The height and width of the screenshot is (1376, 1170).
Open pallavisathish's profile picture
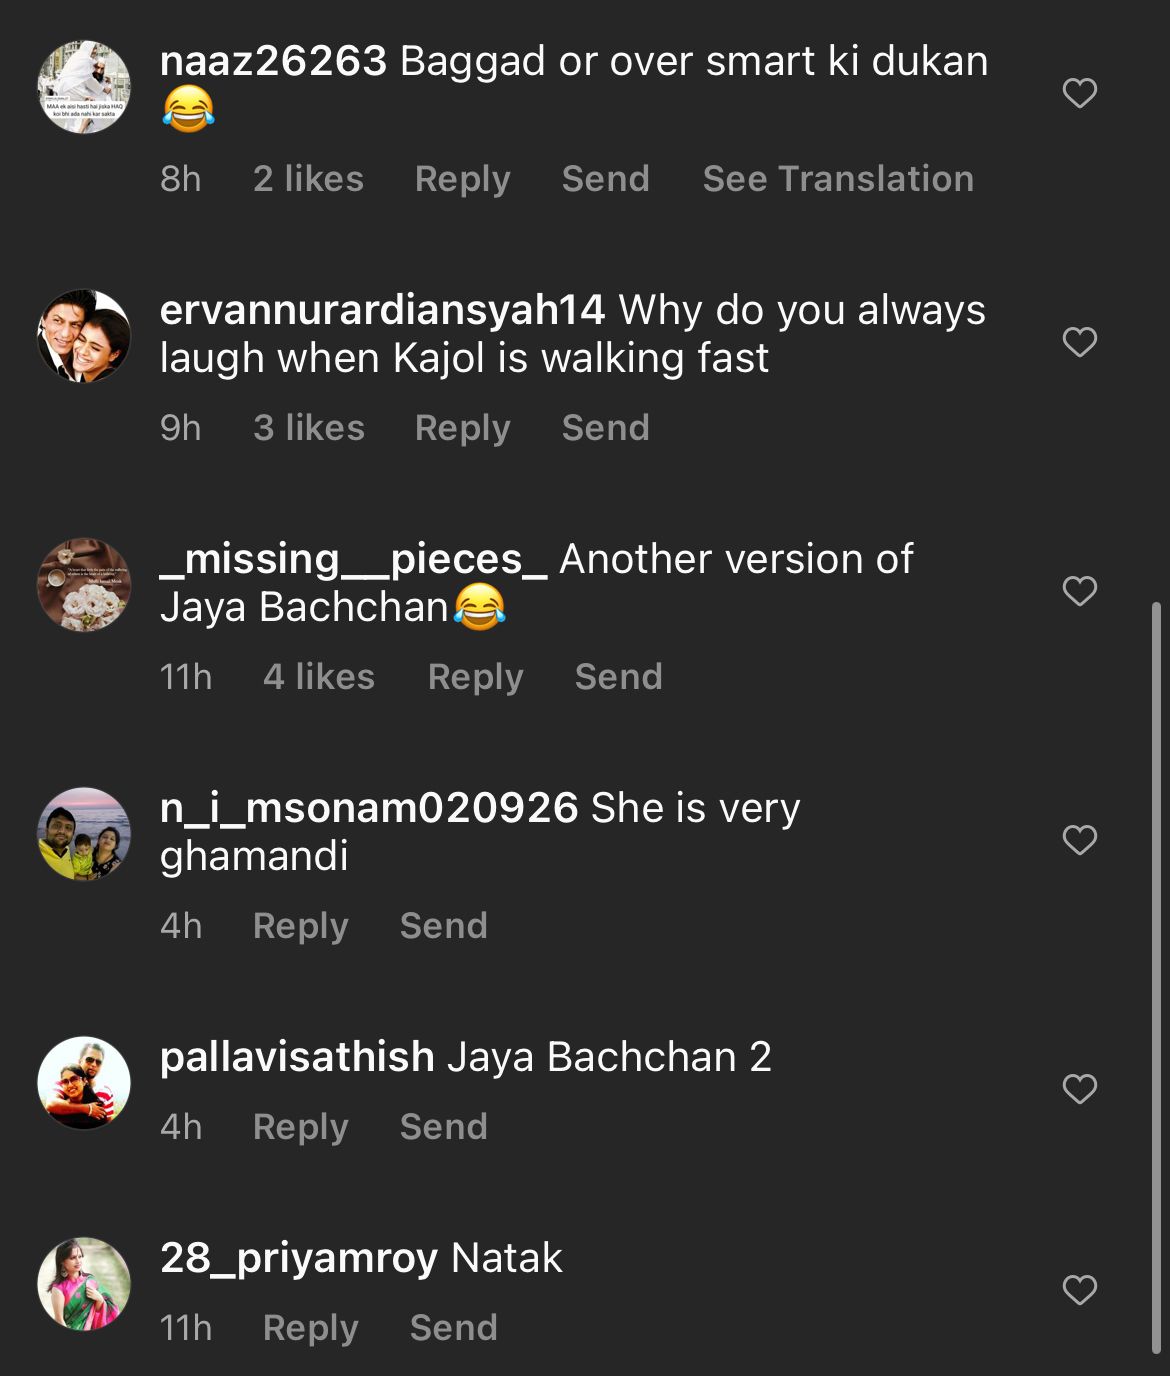pyautogui.click(x=84, y=1083)
